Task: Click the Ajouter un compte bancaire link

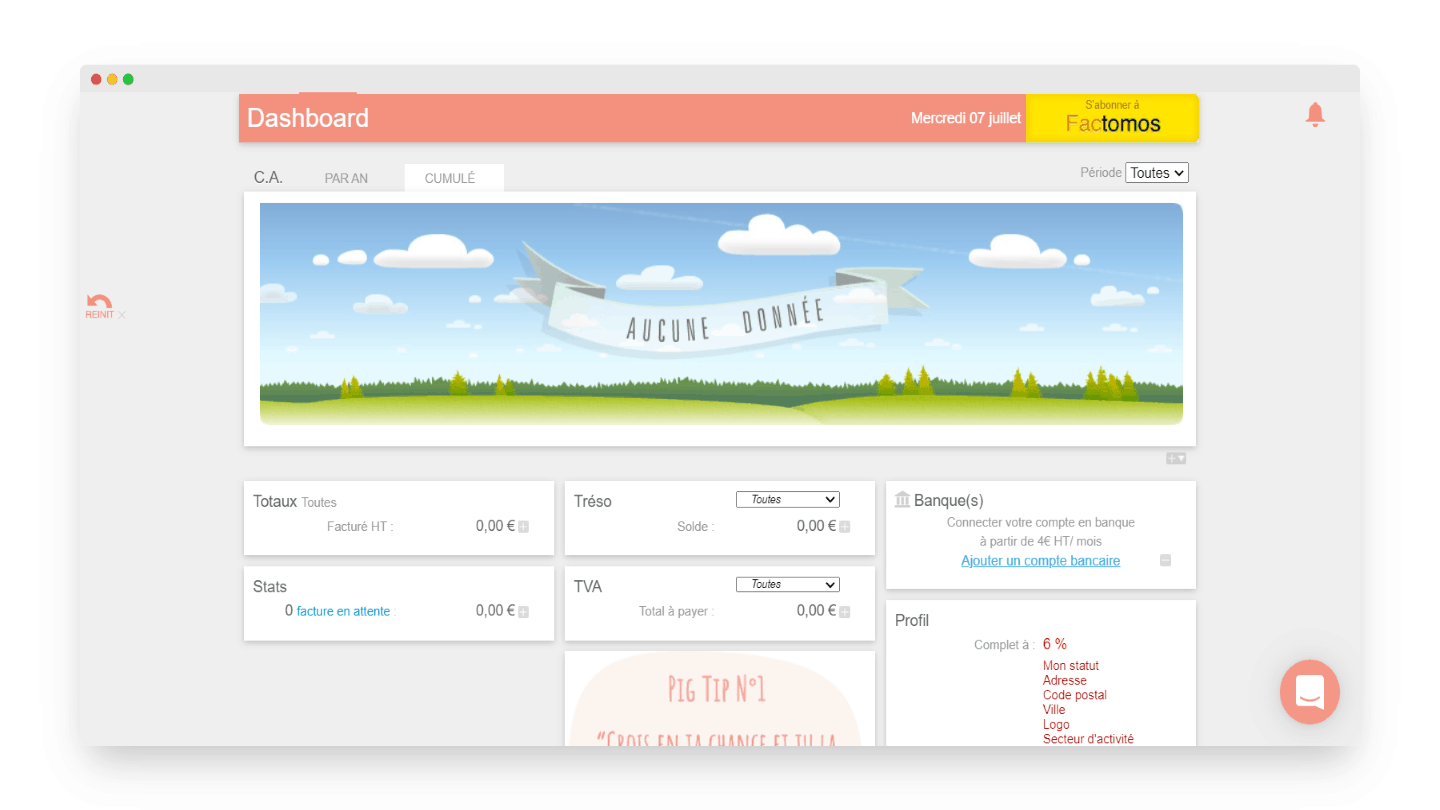Action: tap(1041, 561)
